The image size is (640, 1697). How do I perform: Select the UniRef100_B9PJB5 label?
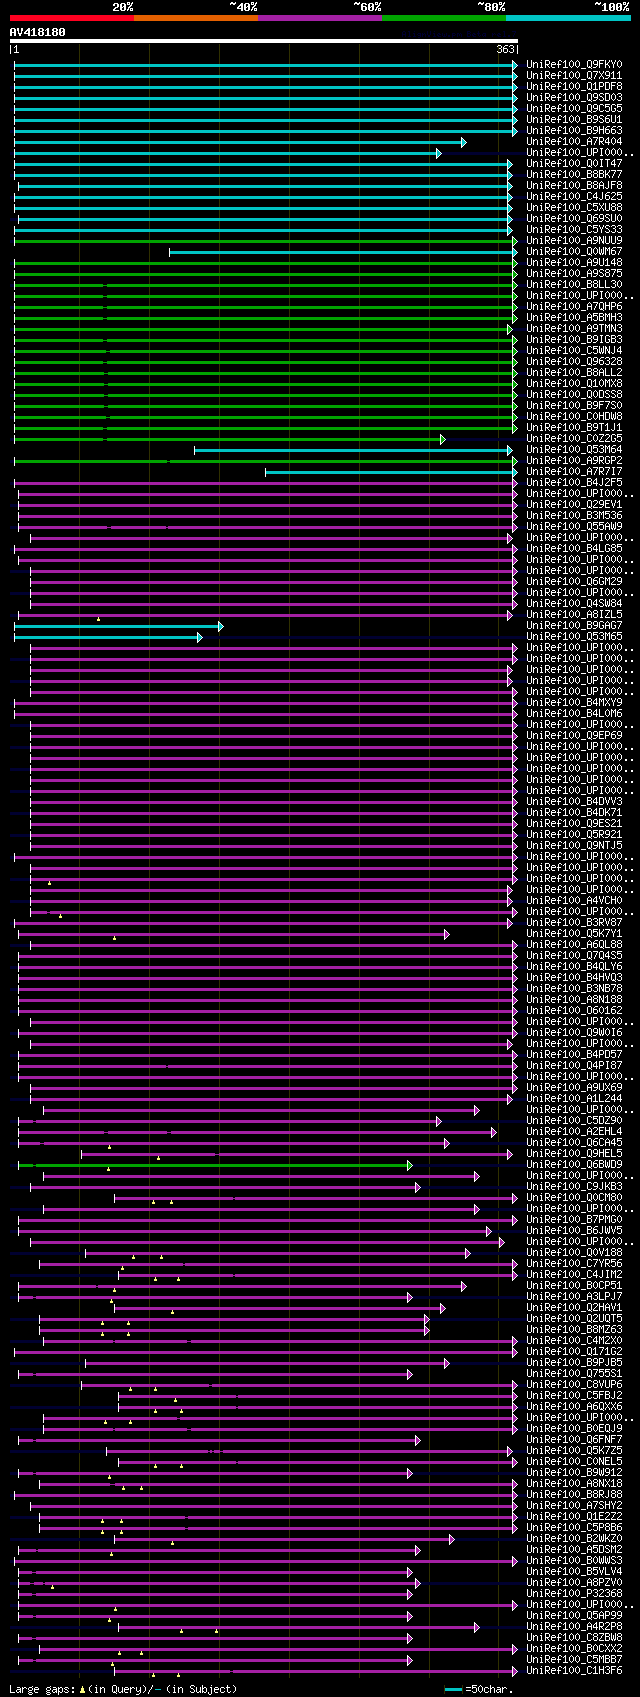coord(574,1362)
